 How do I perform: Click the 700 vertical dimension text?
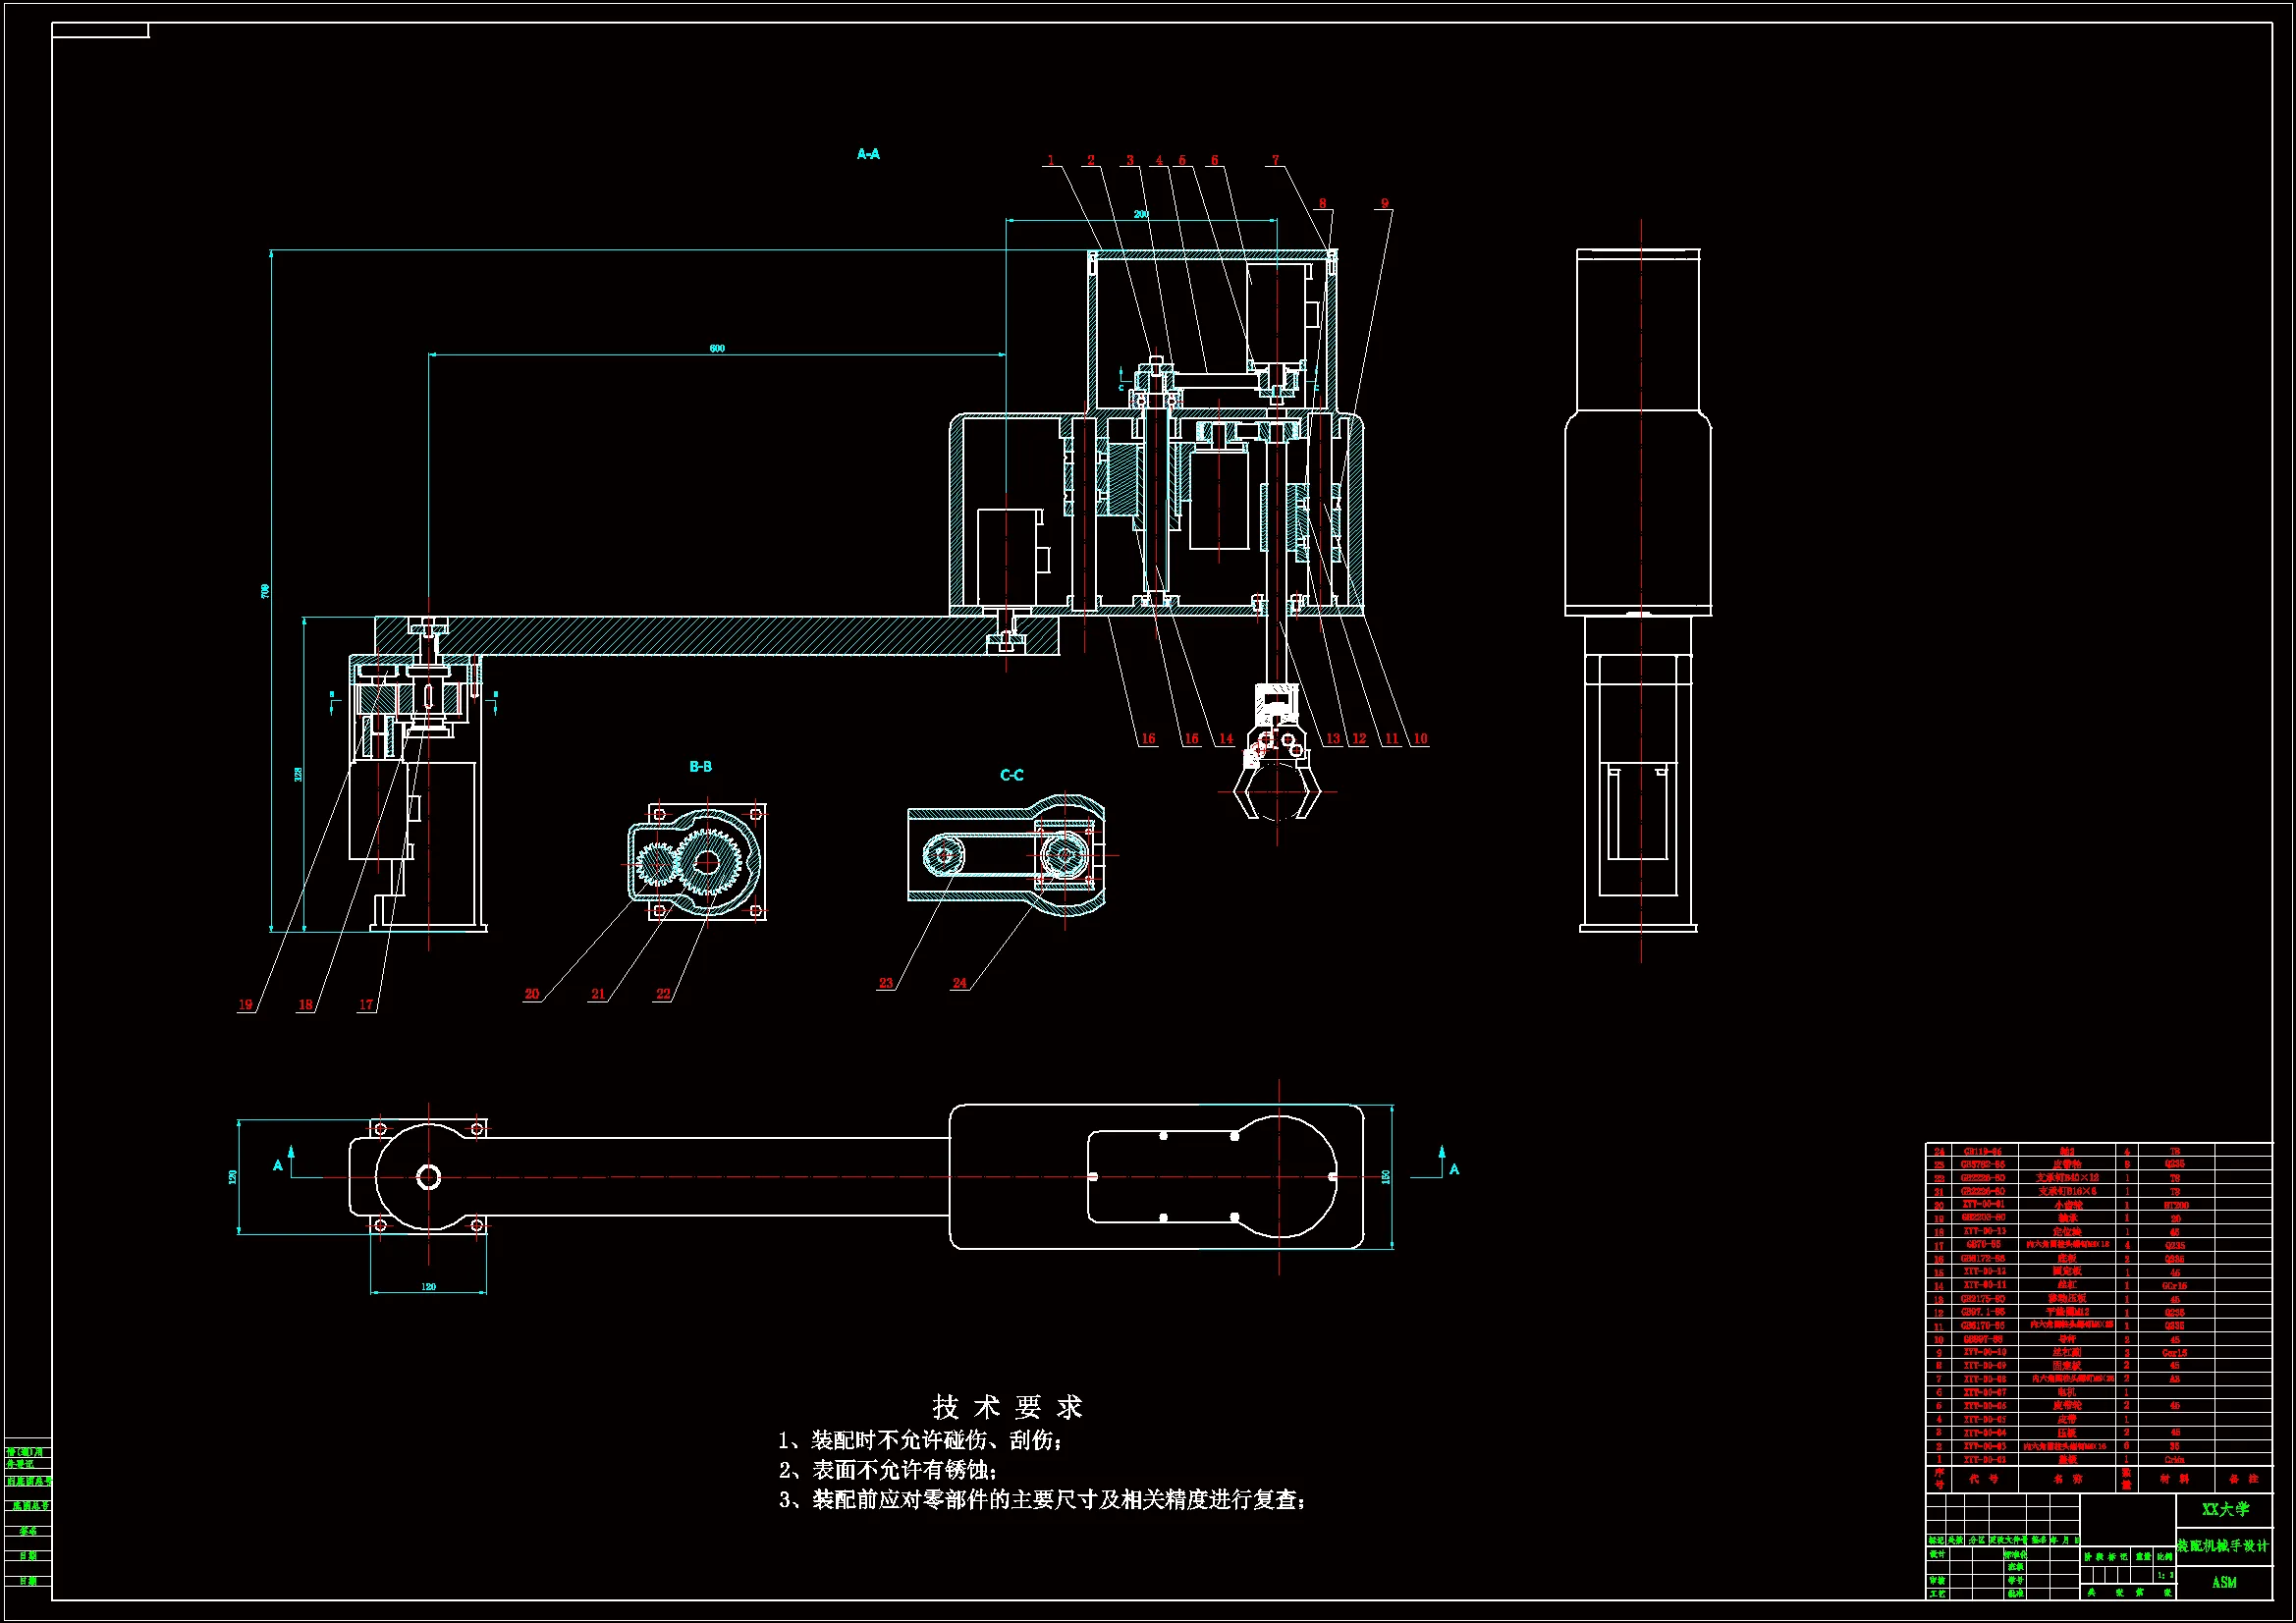(265, 591)
